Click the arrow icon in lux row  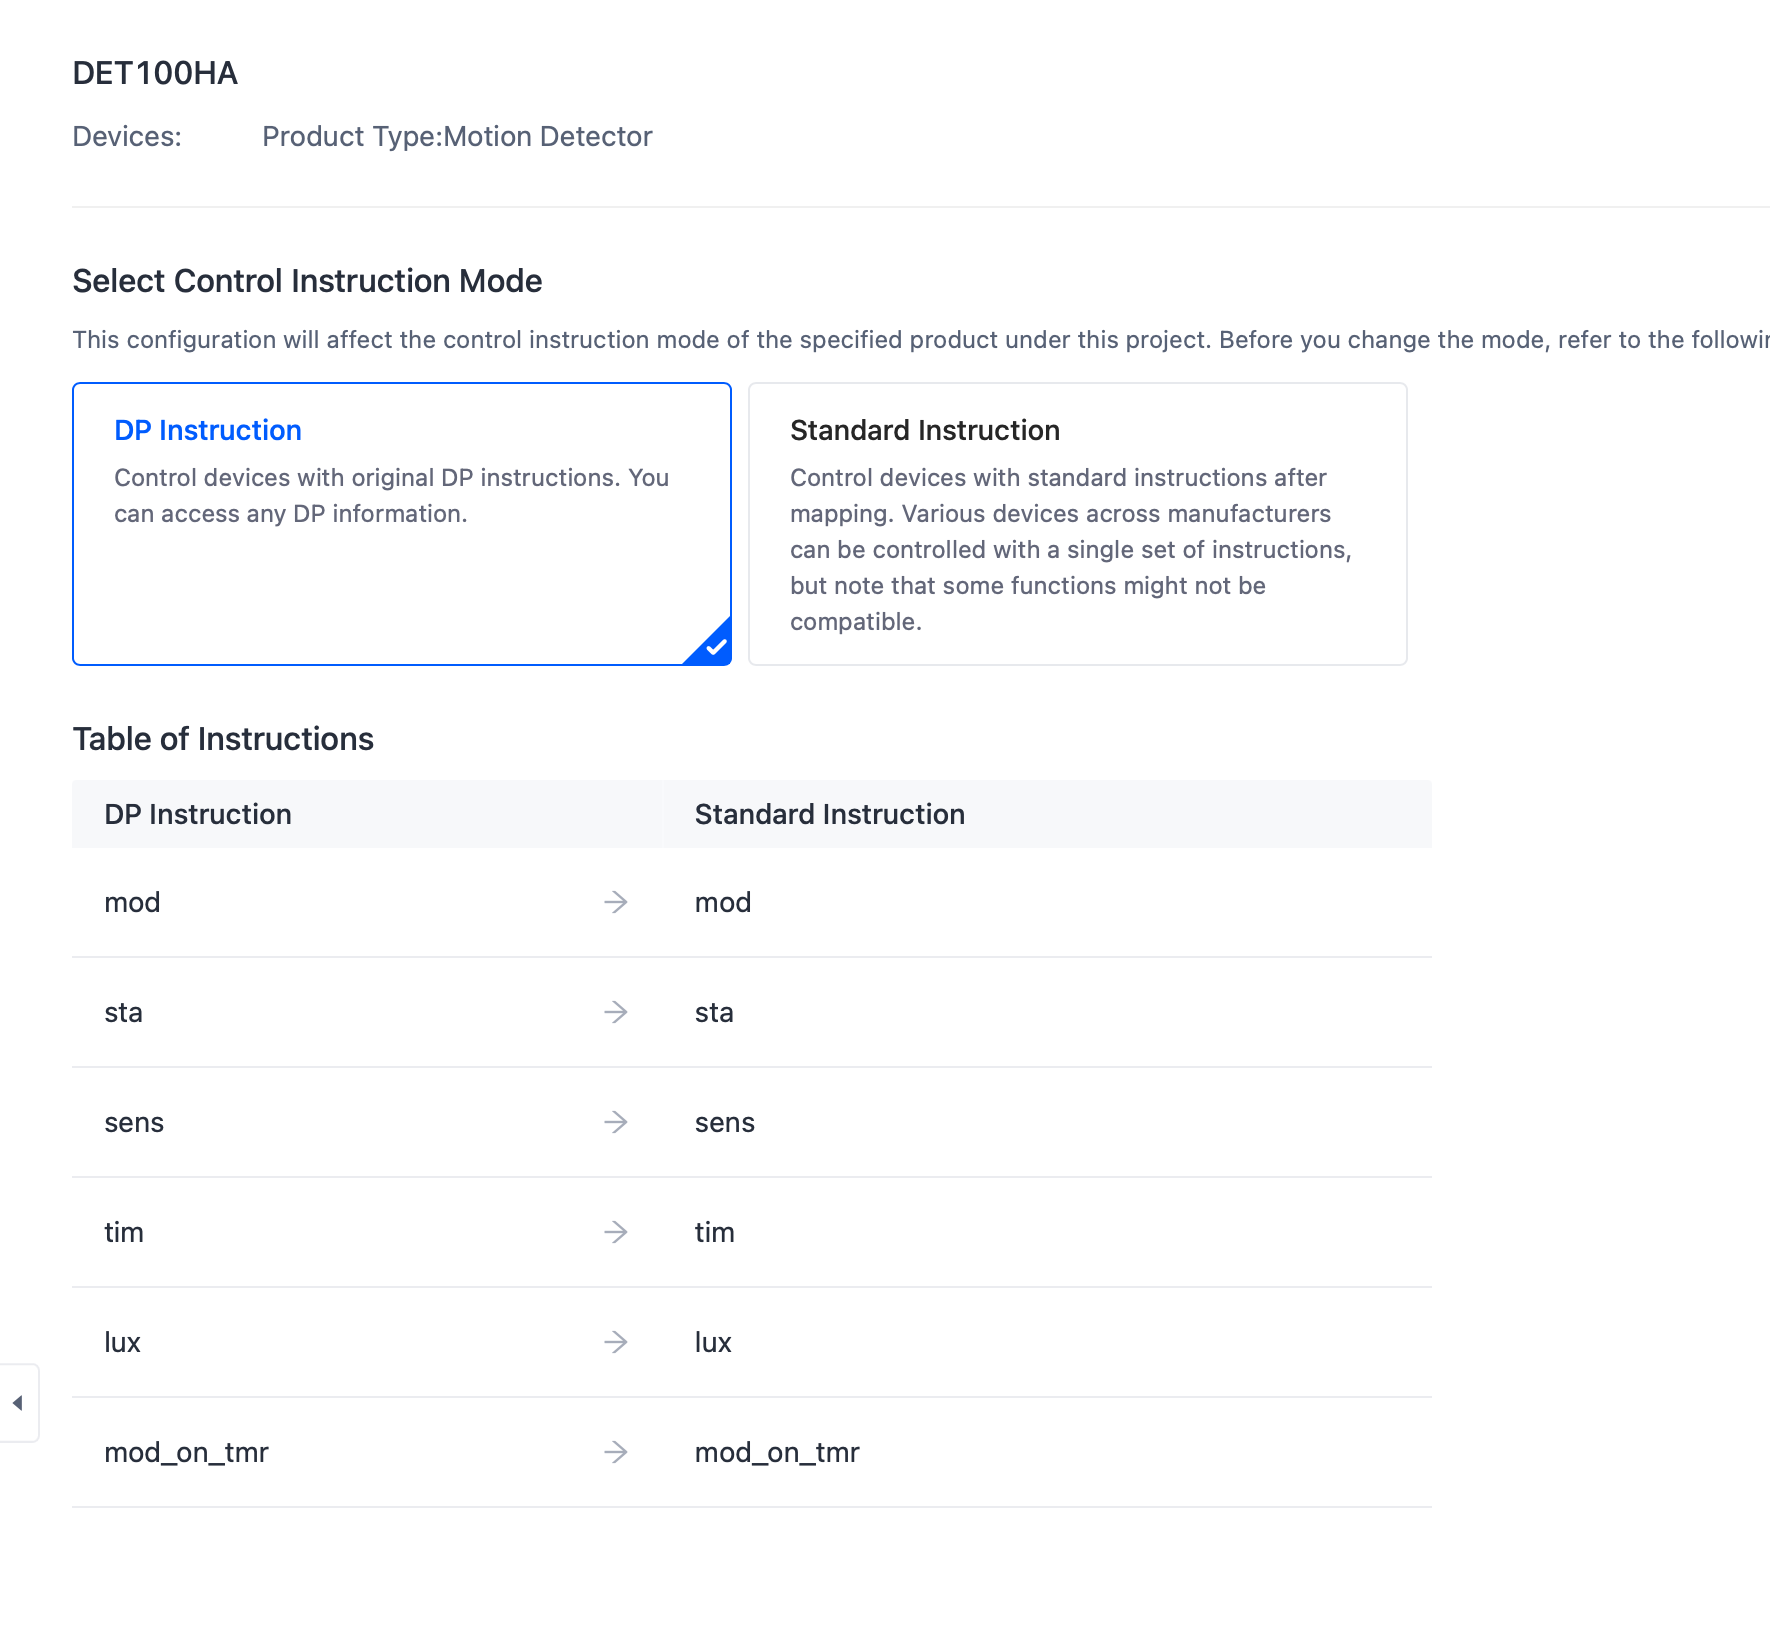(x=616, y=1342)
